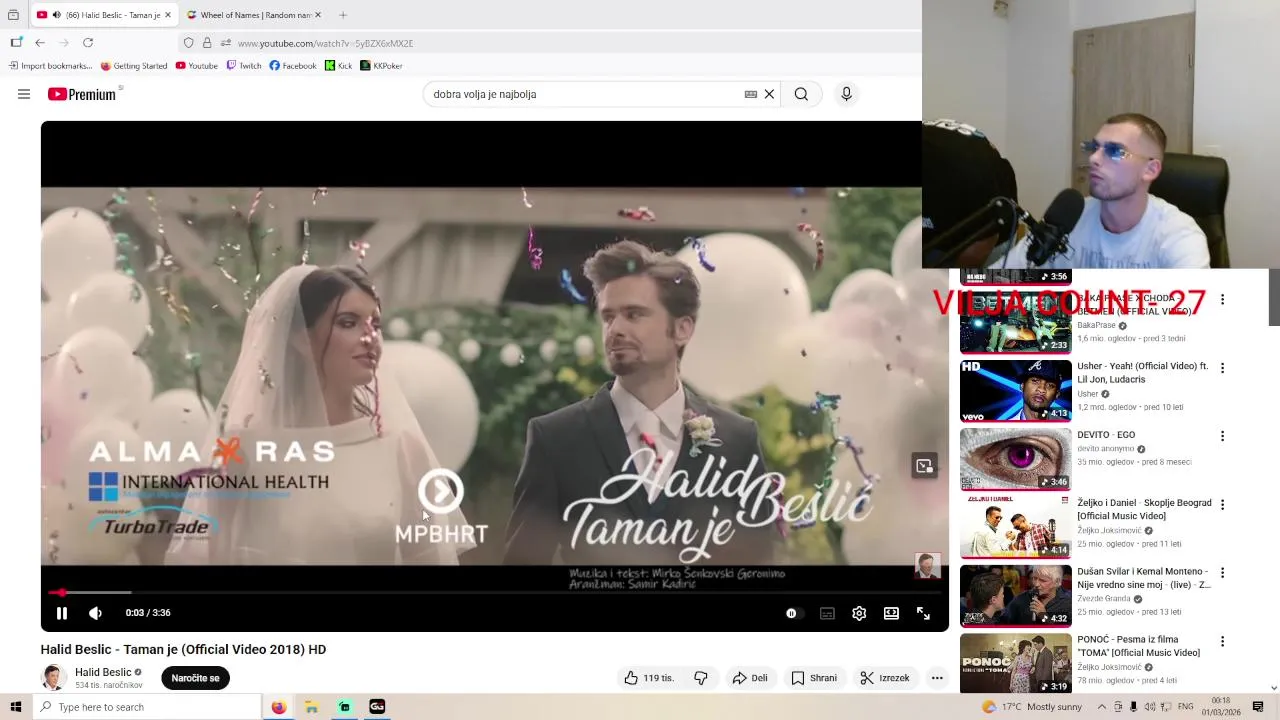Toggle subtitles with the captions icon
This screenshot has height=720, width=1280.
pos(827,613)
